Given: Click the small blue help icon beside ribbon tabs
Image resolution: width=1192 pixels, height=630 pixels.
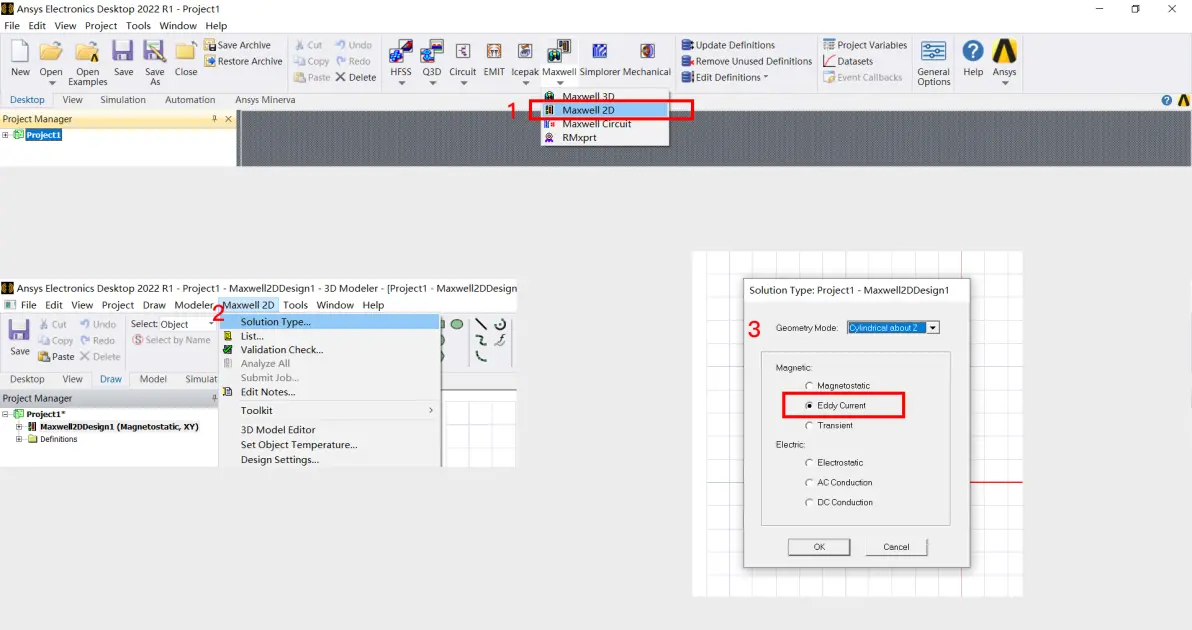Looking at the screenshot, I should click(x=1167, y=100).
